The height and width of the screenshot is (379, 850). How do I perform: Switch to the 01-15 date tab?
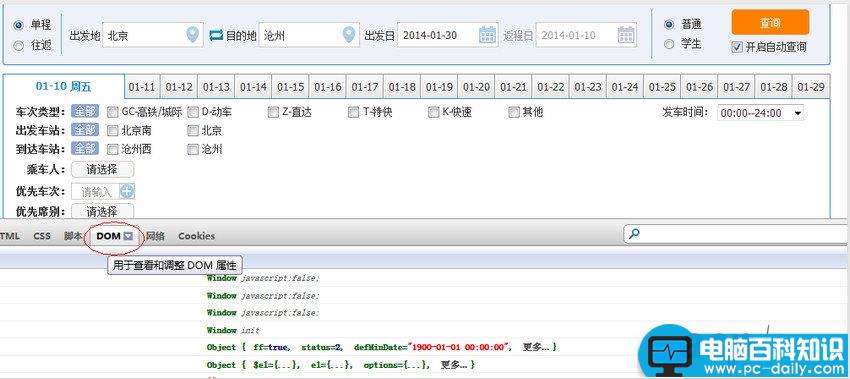[291, 87]
